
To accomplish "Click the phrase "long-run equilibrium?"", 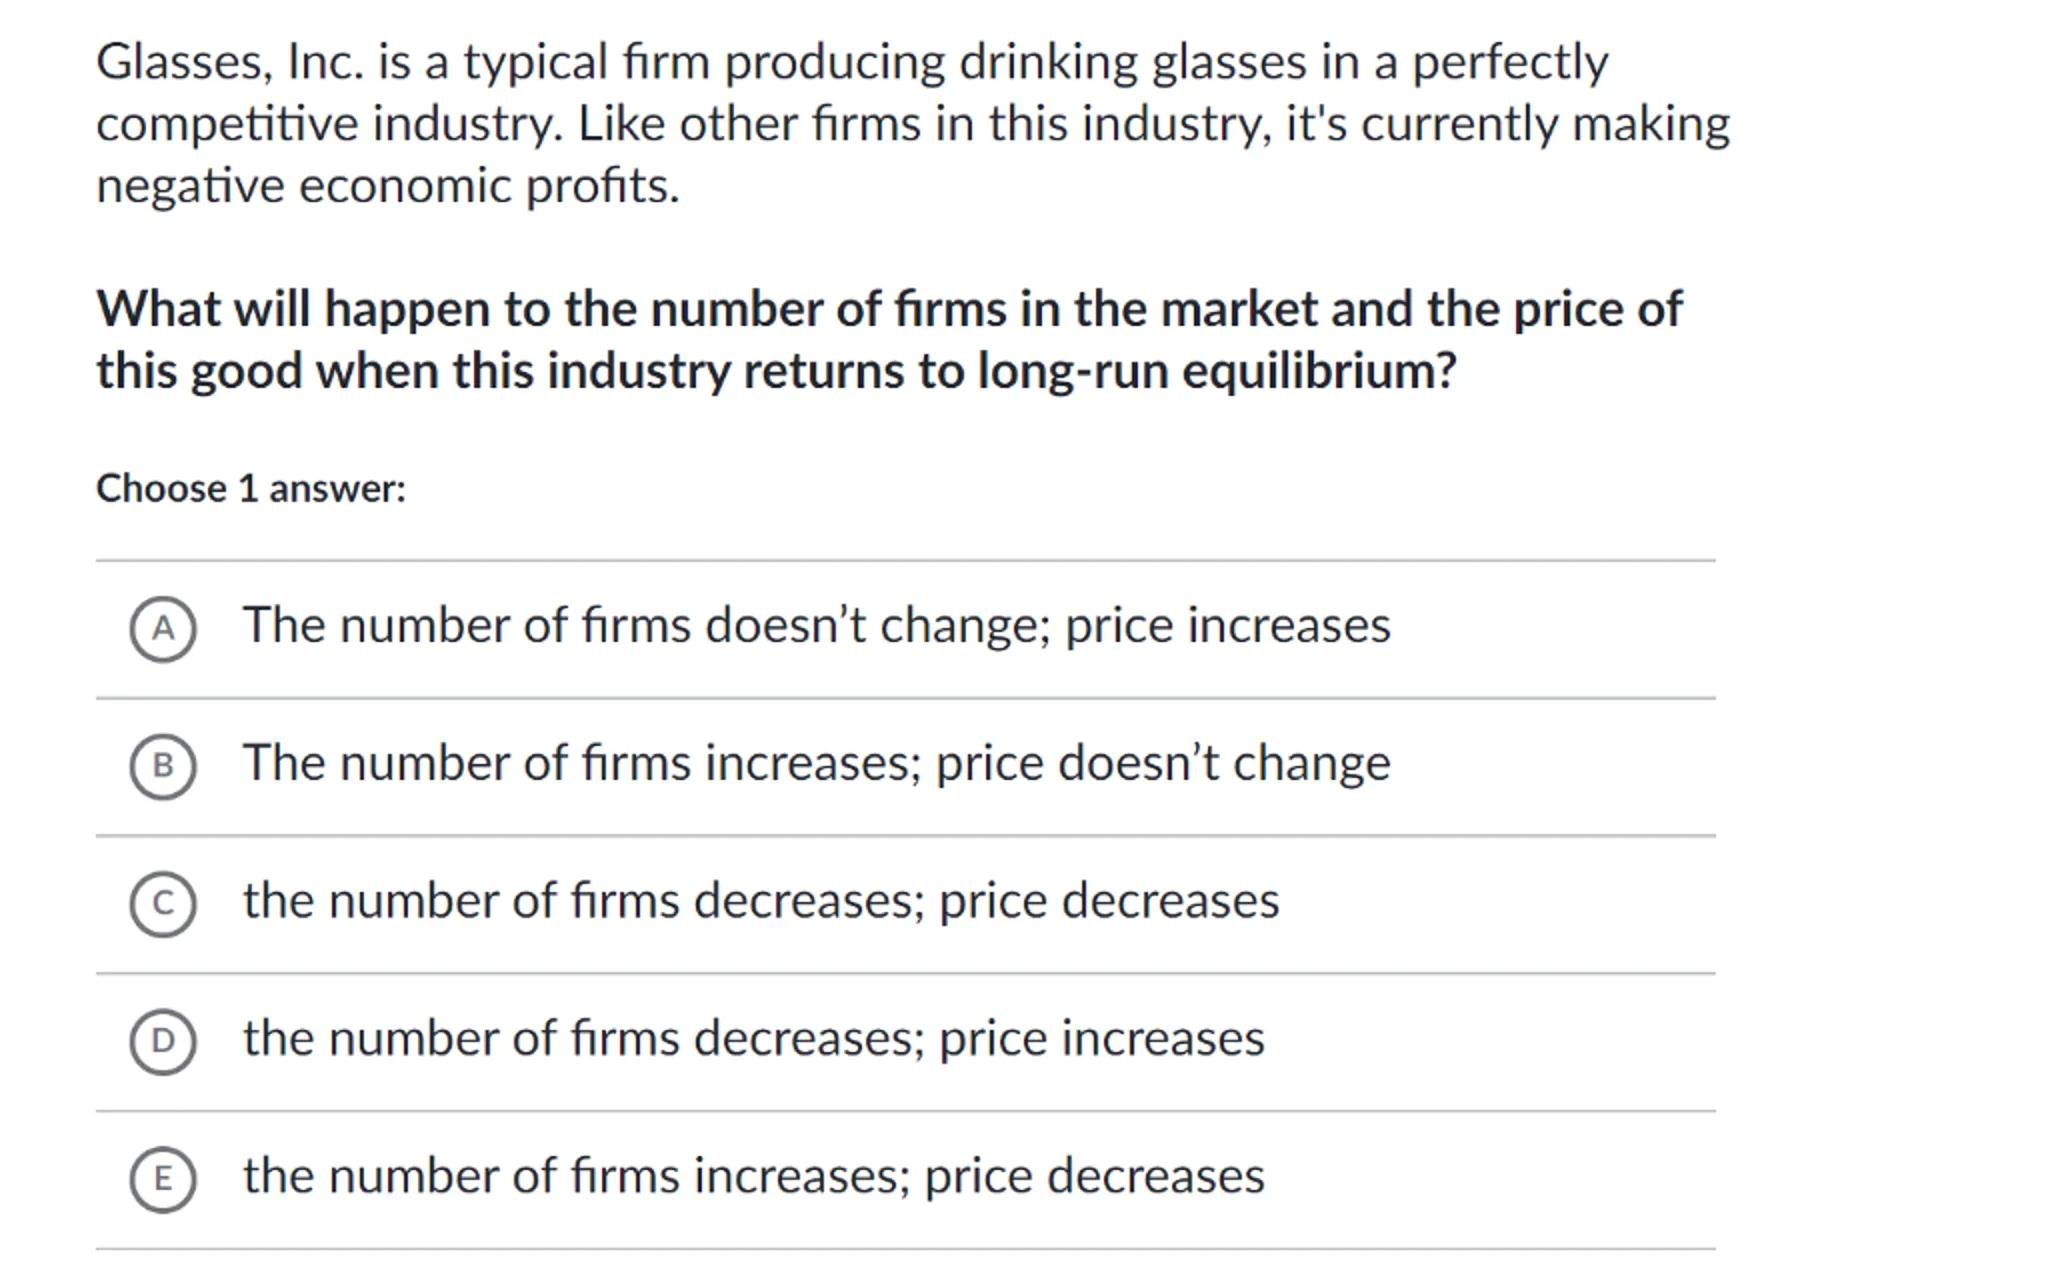I will pos(1216,372).
